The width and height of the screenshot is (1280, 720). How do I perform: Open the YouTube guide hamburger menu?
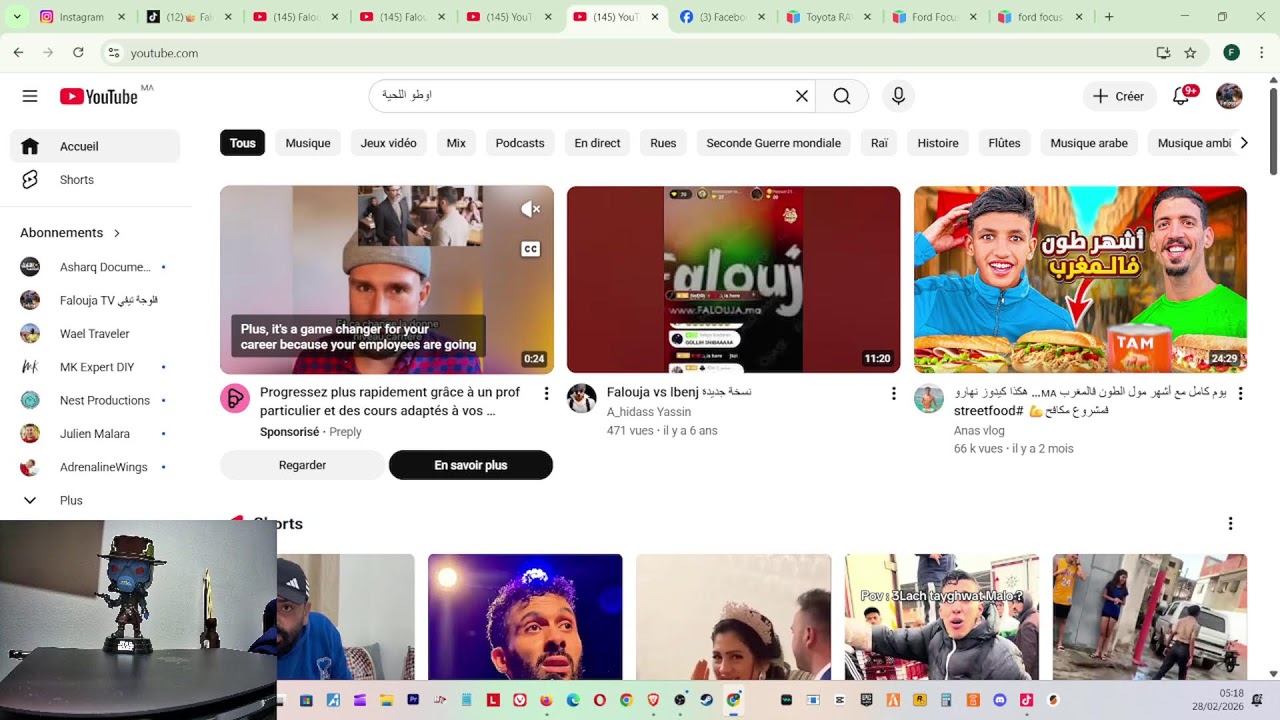30,96
